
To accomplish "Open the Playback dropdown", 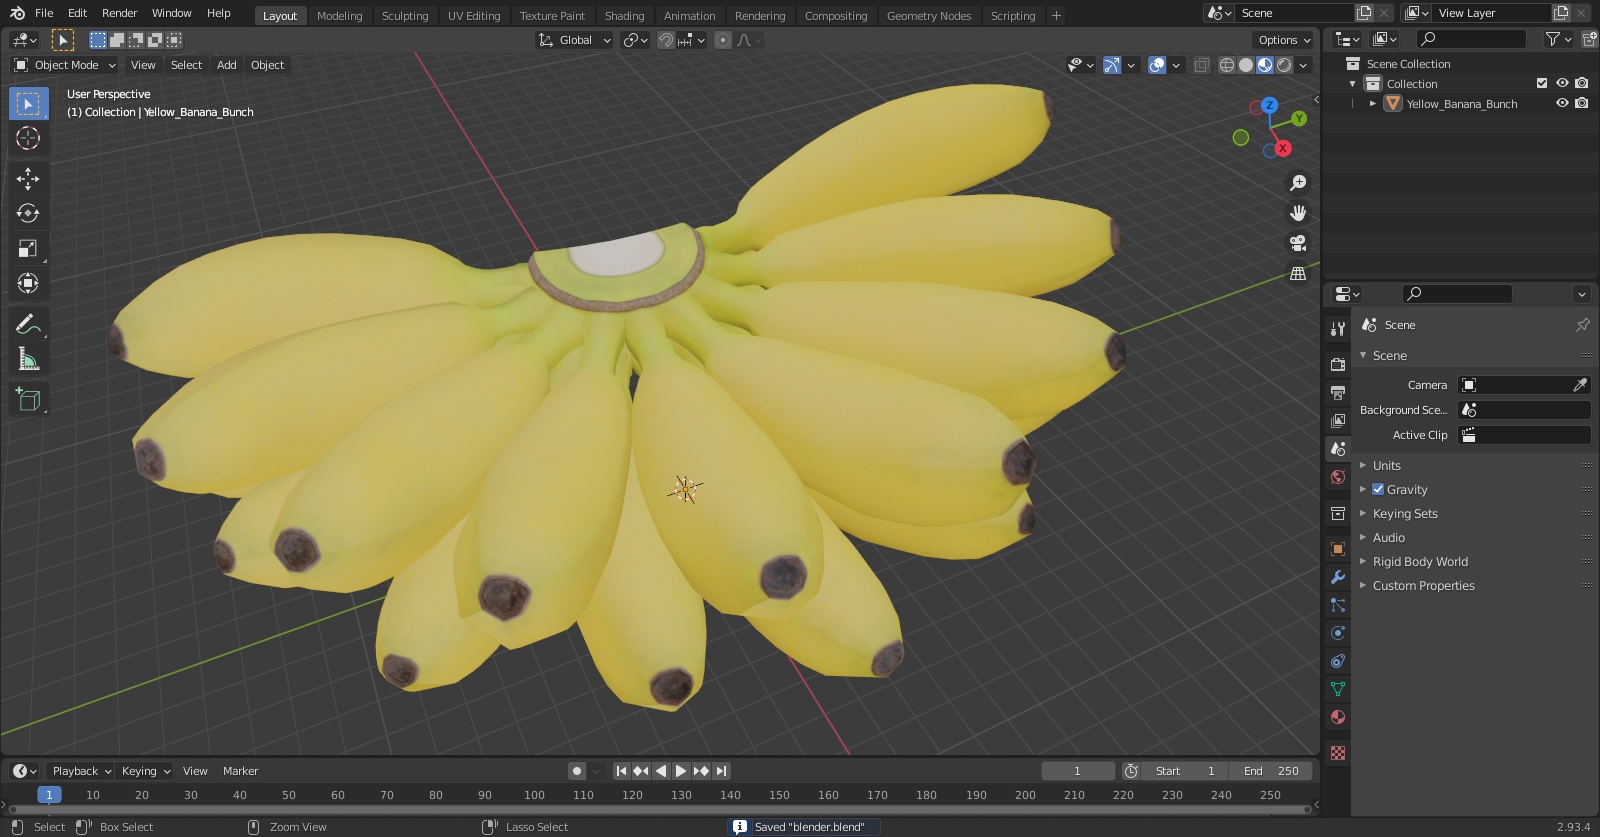I will click(81, 771).
